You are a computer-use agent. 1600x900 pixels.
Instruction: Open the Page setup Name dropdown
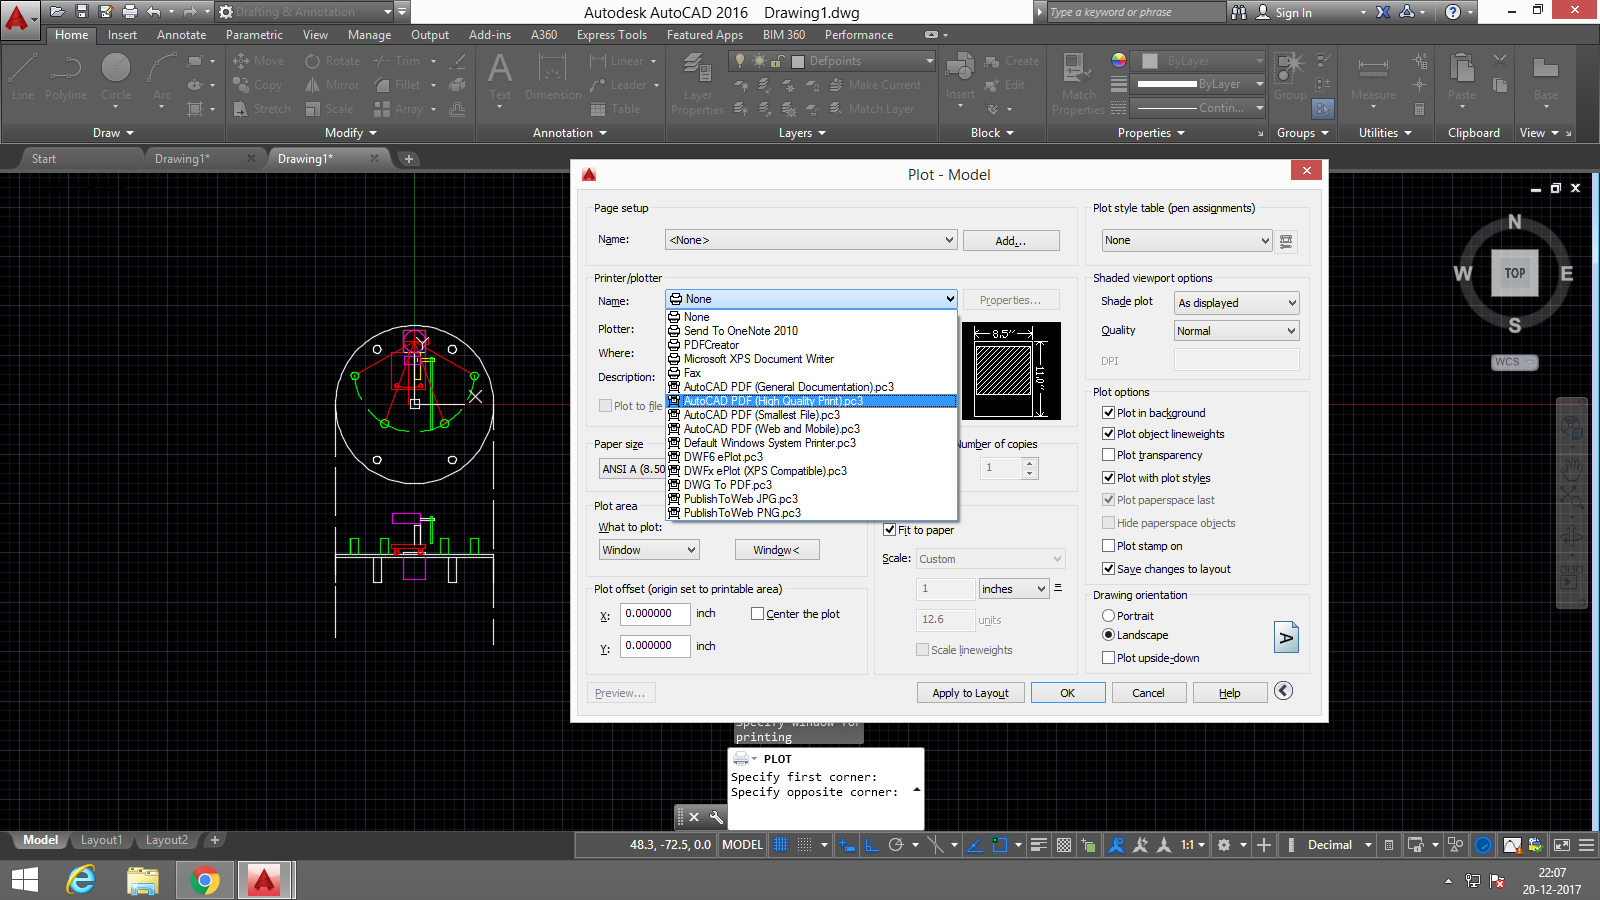pyautogui.click(x=811, y=240)
